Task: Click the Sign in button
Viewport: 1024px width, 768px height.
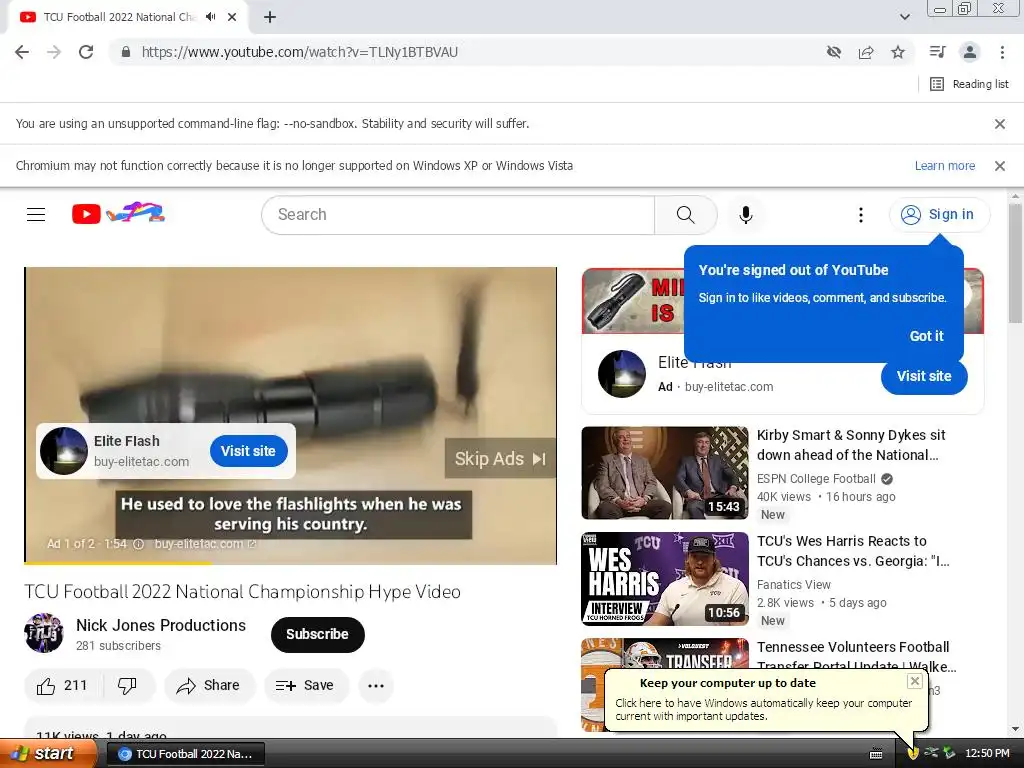Action: pyautogui.click(x=939, y=214)
